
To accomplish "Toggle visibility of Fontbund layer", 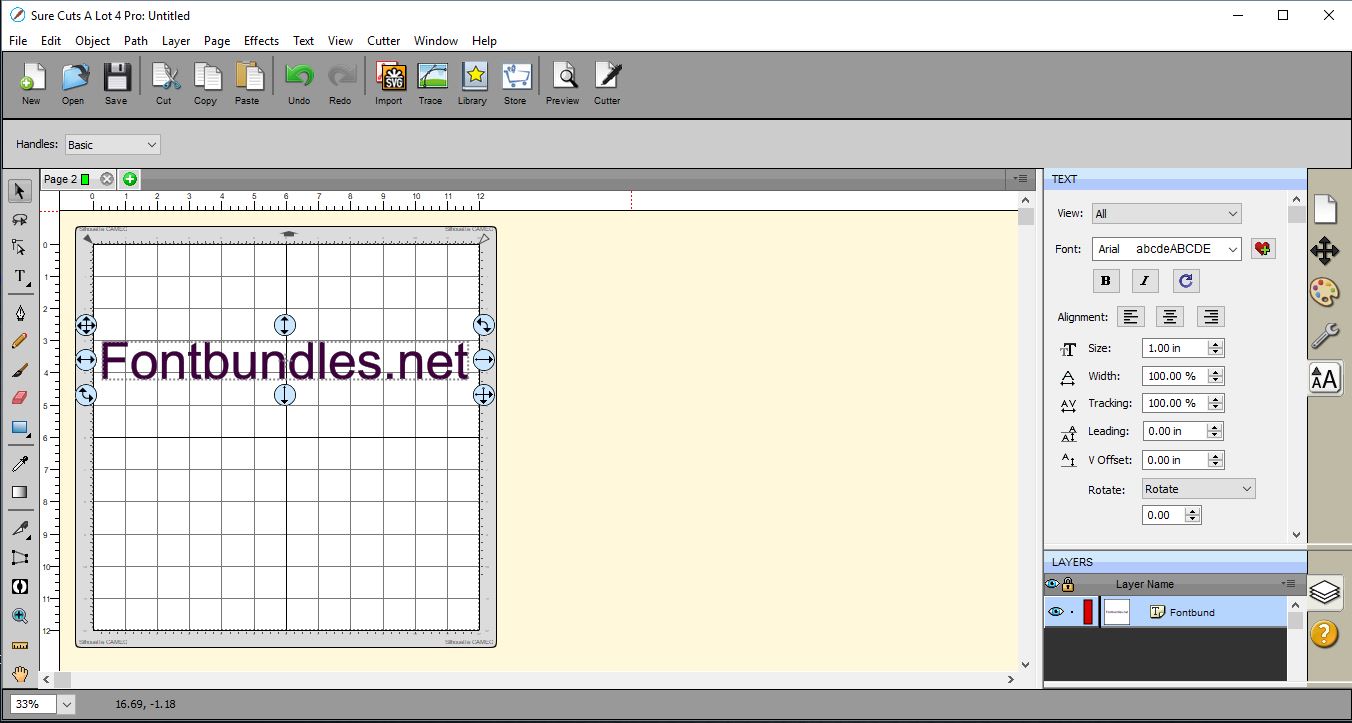I will coord(1055,612).
